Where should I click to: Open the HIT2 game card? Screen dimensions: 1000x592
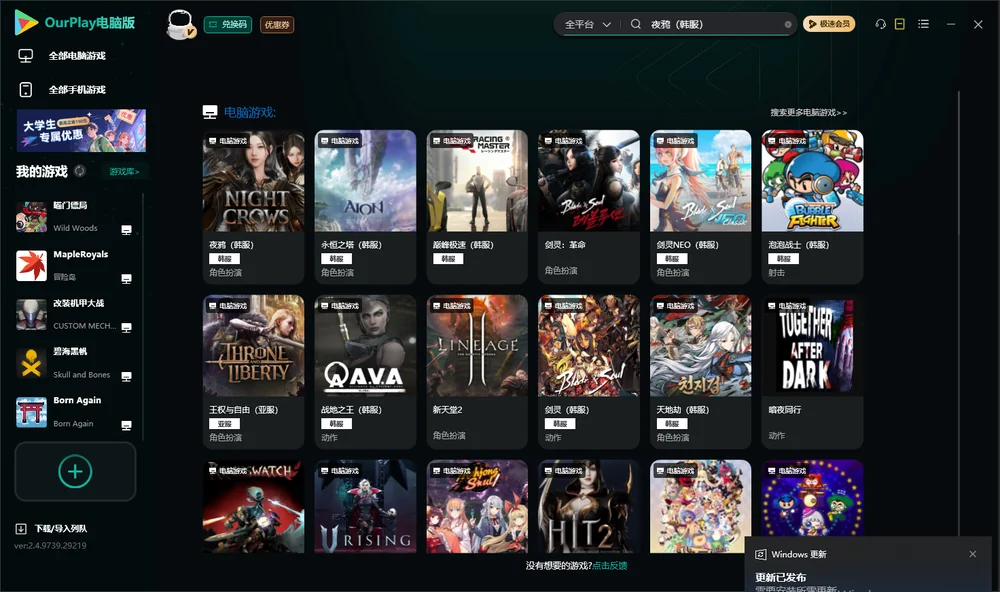point(589,507)
